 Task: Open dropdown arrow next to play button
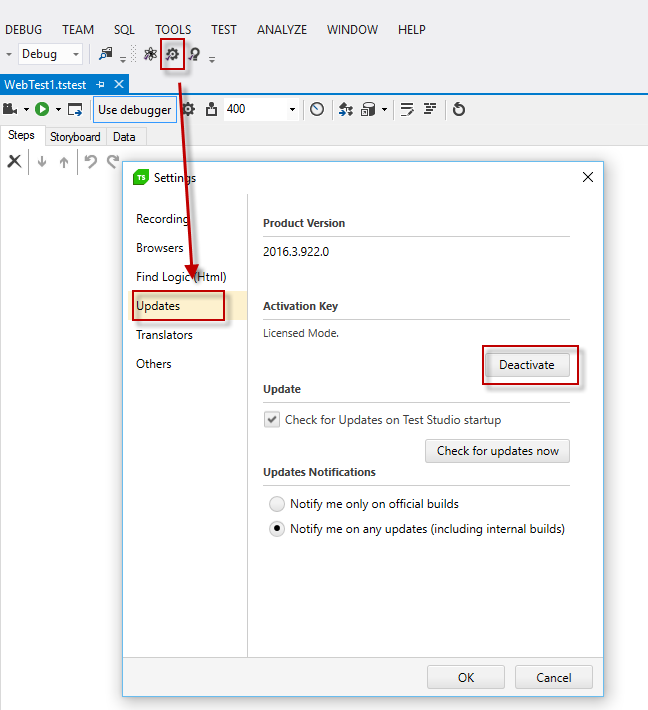[58, 110]
